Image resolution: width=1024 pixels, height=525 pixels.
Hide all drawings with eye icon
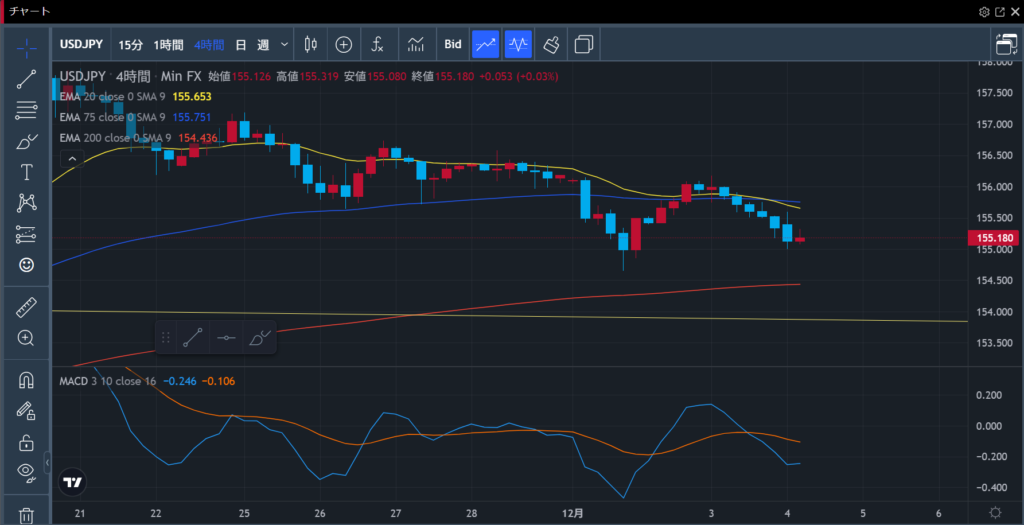[26, 472]
